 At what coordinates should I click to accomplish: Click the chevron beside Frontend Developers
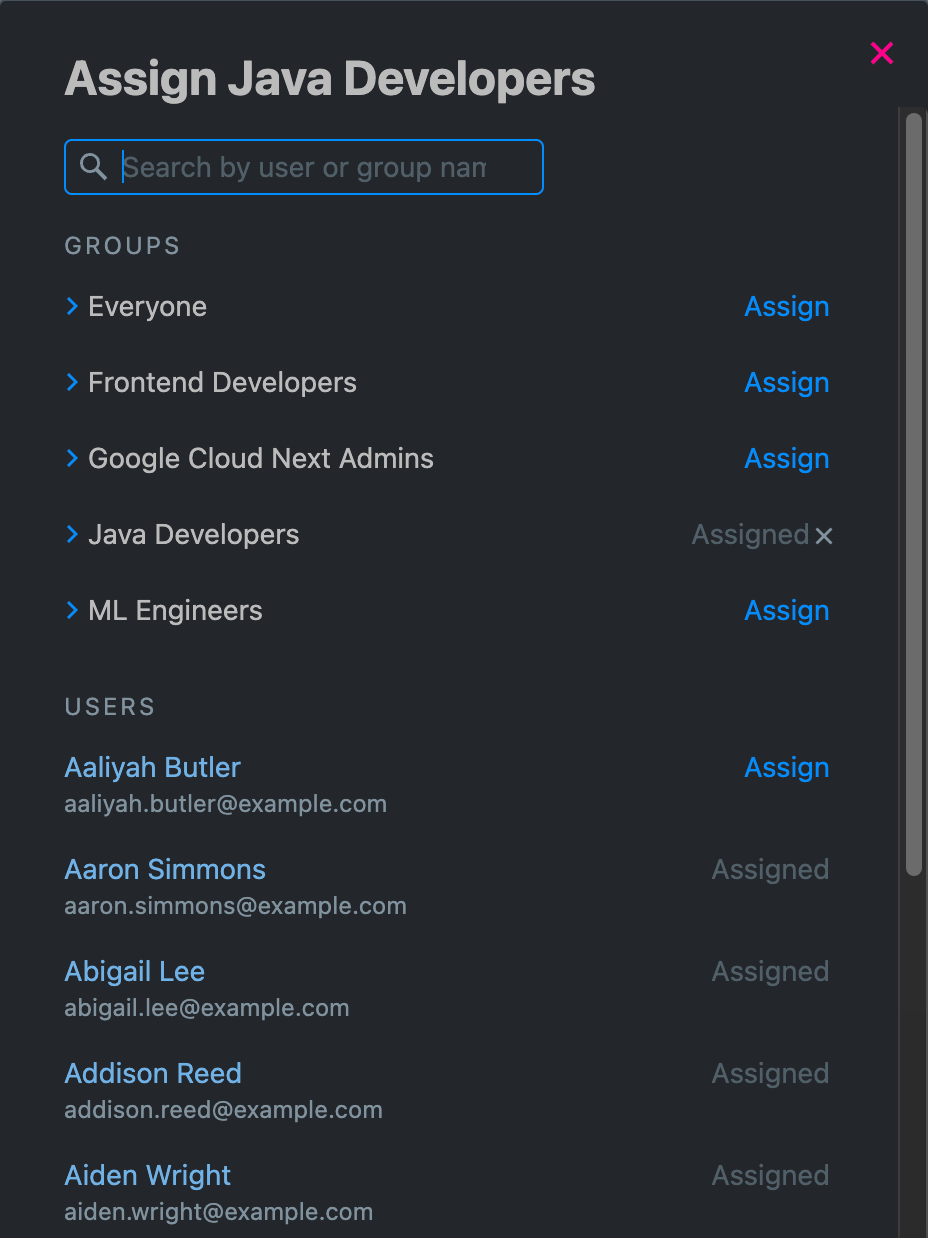coord(71,382)
